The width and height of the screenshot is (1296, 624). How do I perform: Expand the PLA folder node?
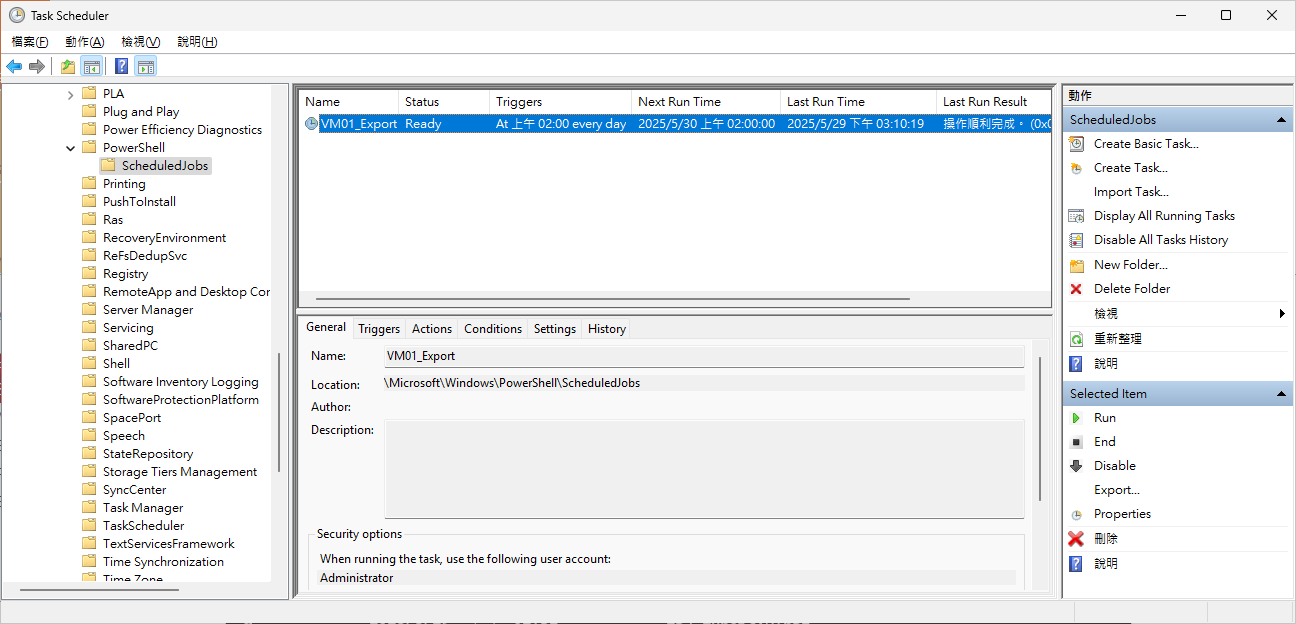tap(71, 94)
